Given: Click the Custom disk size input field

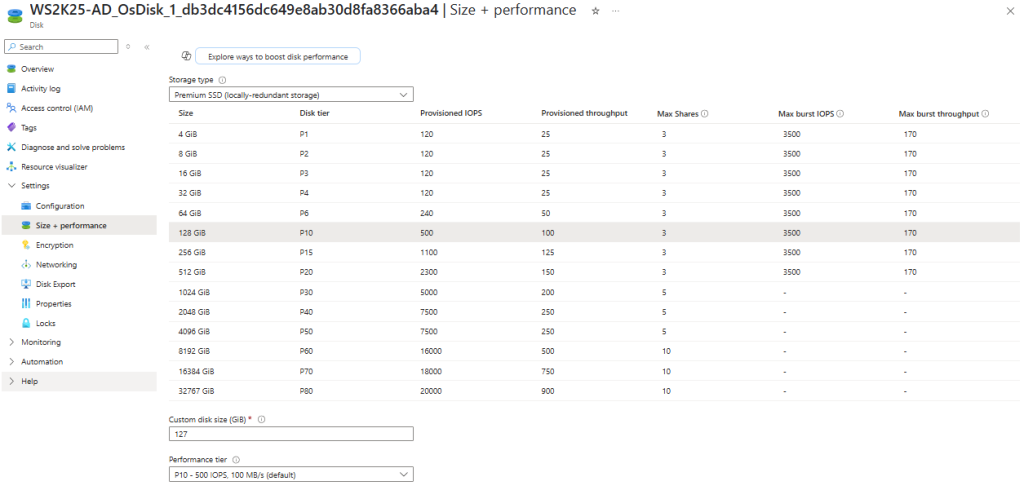Looking at the screenshot, I should [x=291, y=434].
